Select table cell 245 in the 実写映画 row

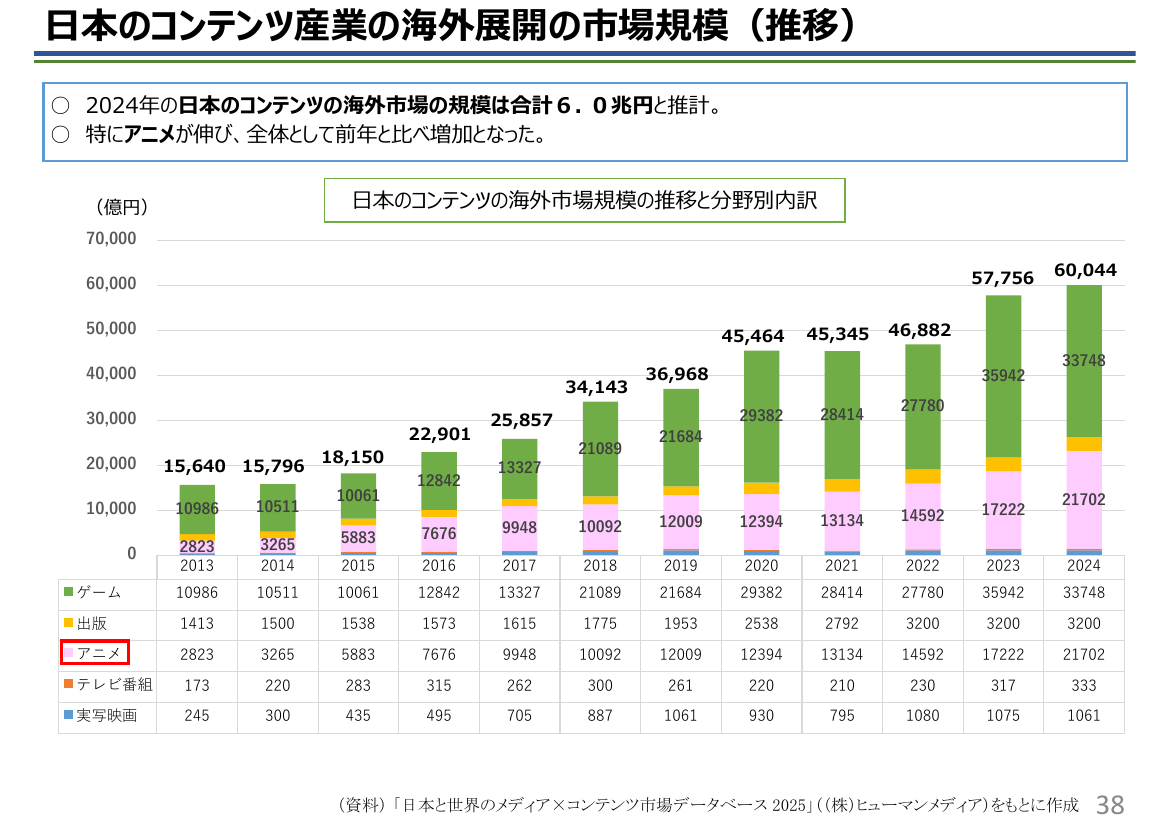197,715
